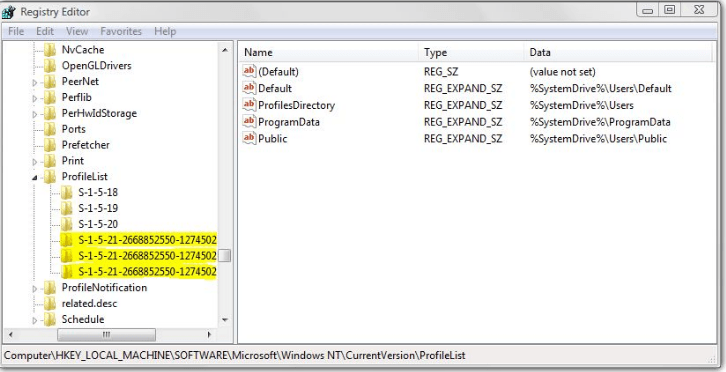
Task: Select the PerHwIdStorage key label
Action: (x=99, y=113)
